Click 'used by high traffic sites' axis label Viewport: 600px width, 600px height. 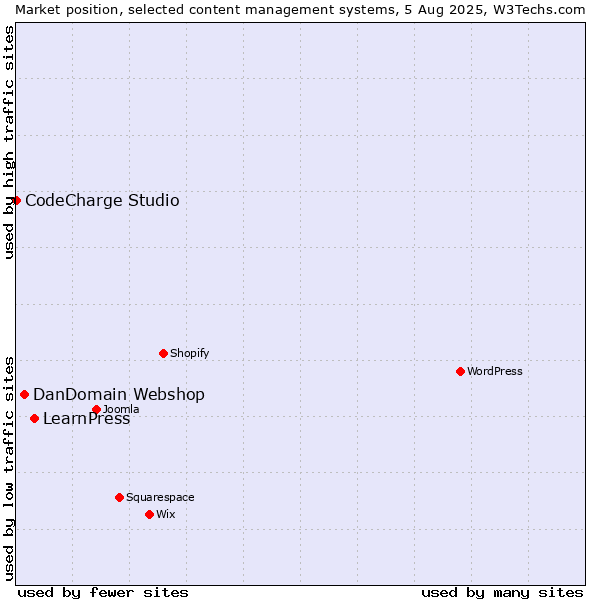coord(8,142)
